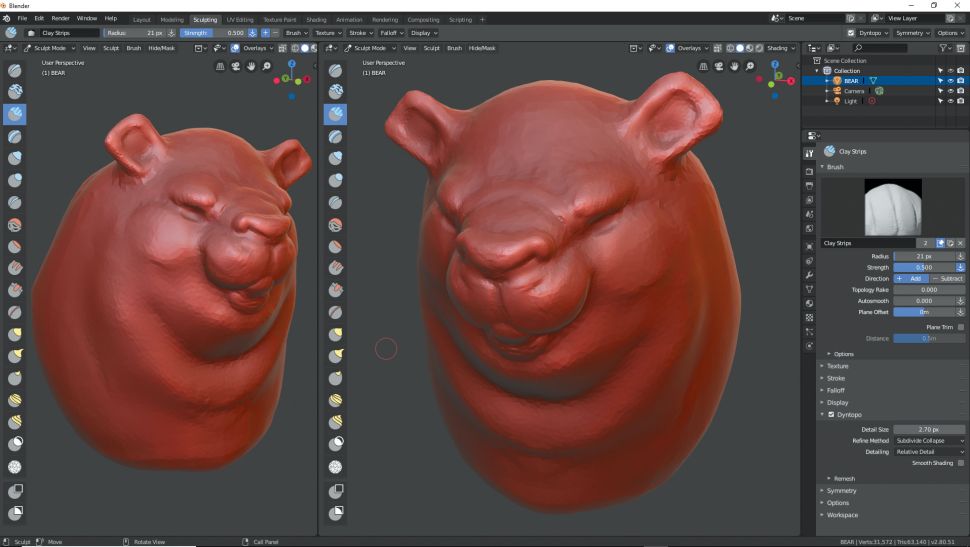Viewport: 970px width, 547px height.
Task: Click the camera view icon in left viewport
Action: [236, 67]
